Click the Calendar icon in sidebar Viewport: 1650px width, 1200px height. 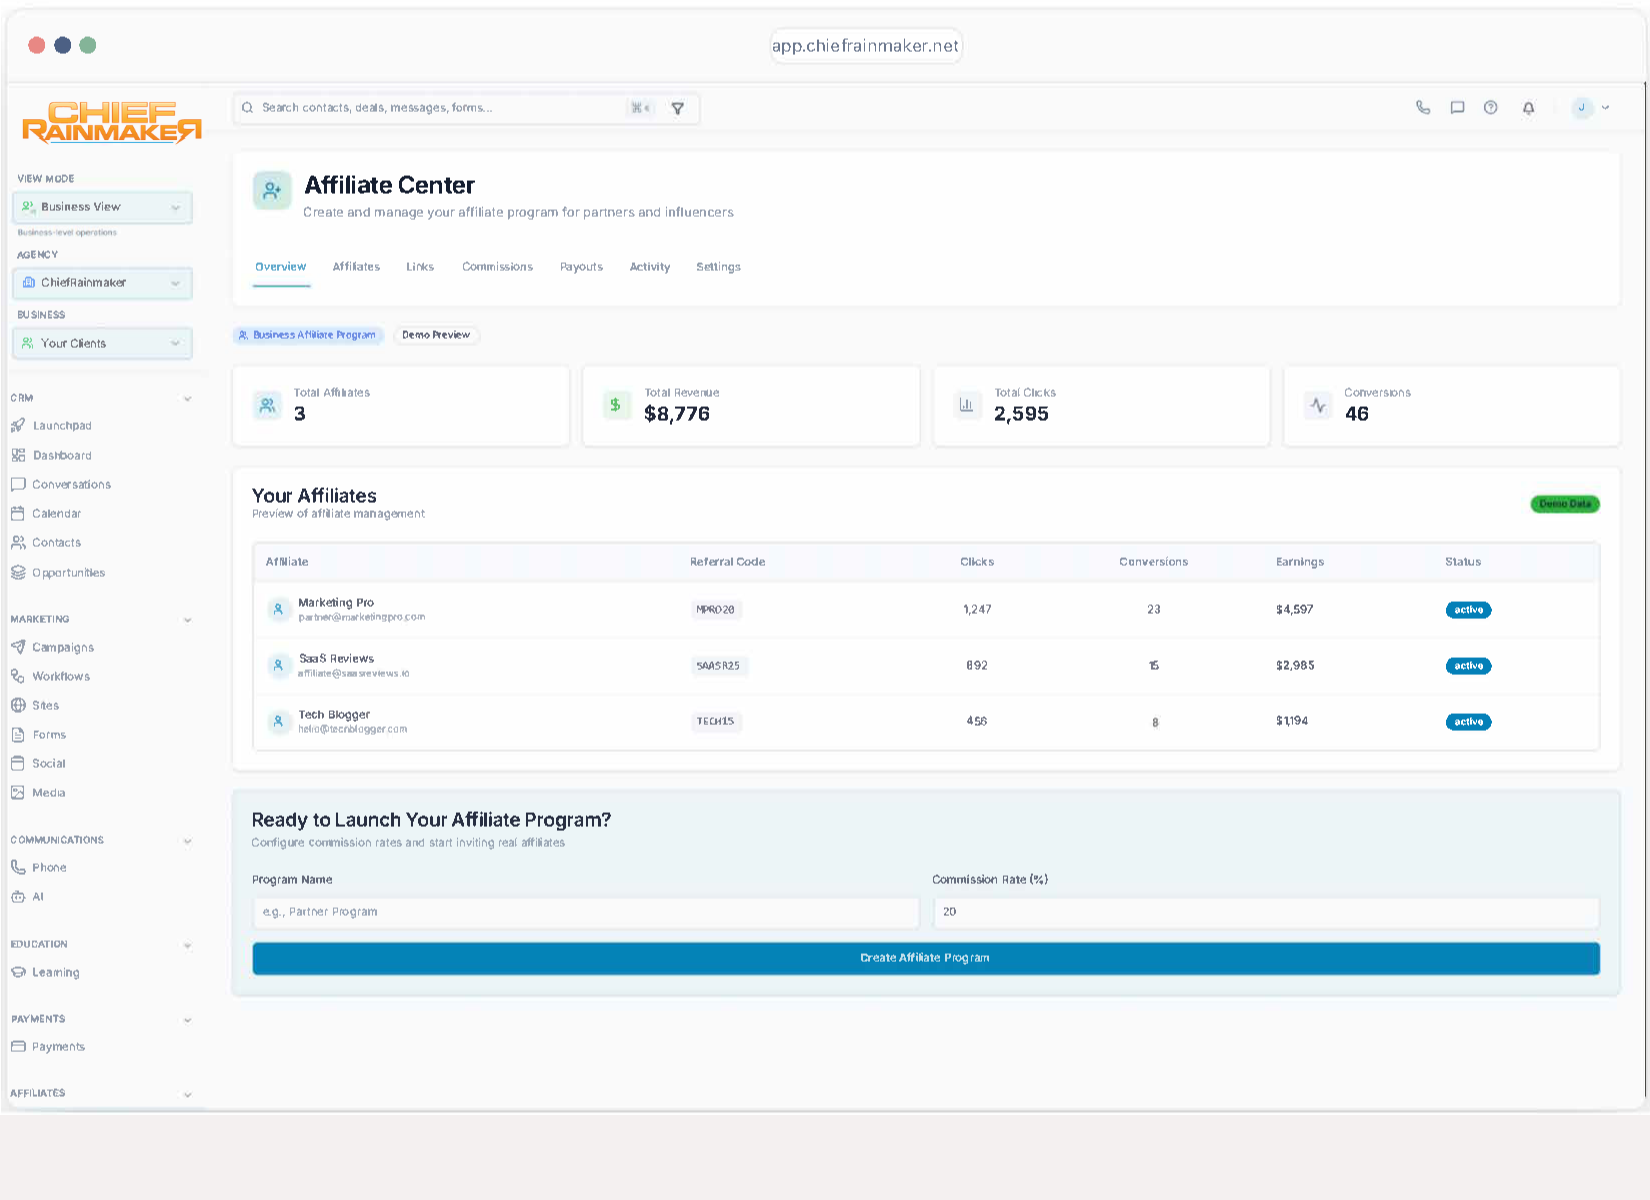18,513
